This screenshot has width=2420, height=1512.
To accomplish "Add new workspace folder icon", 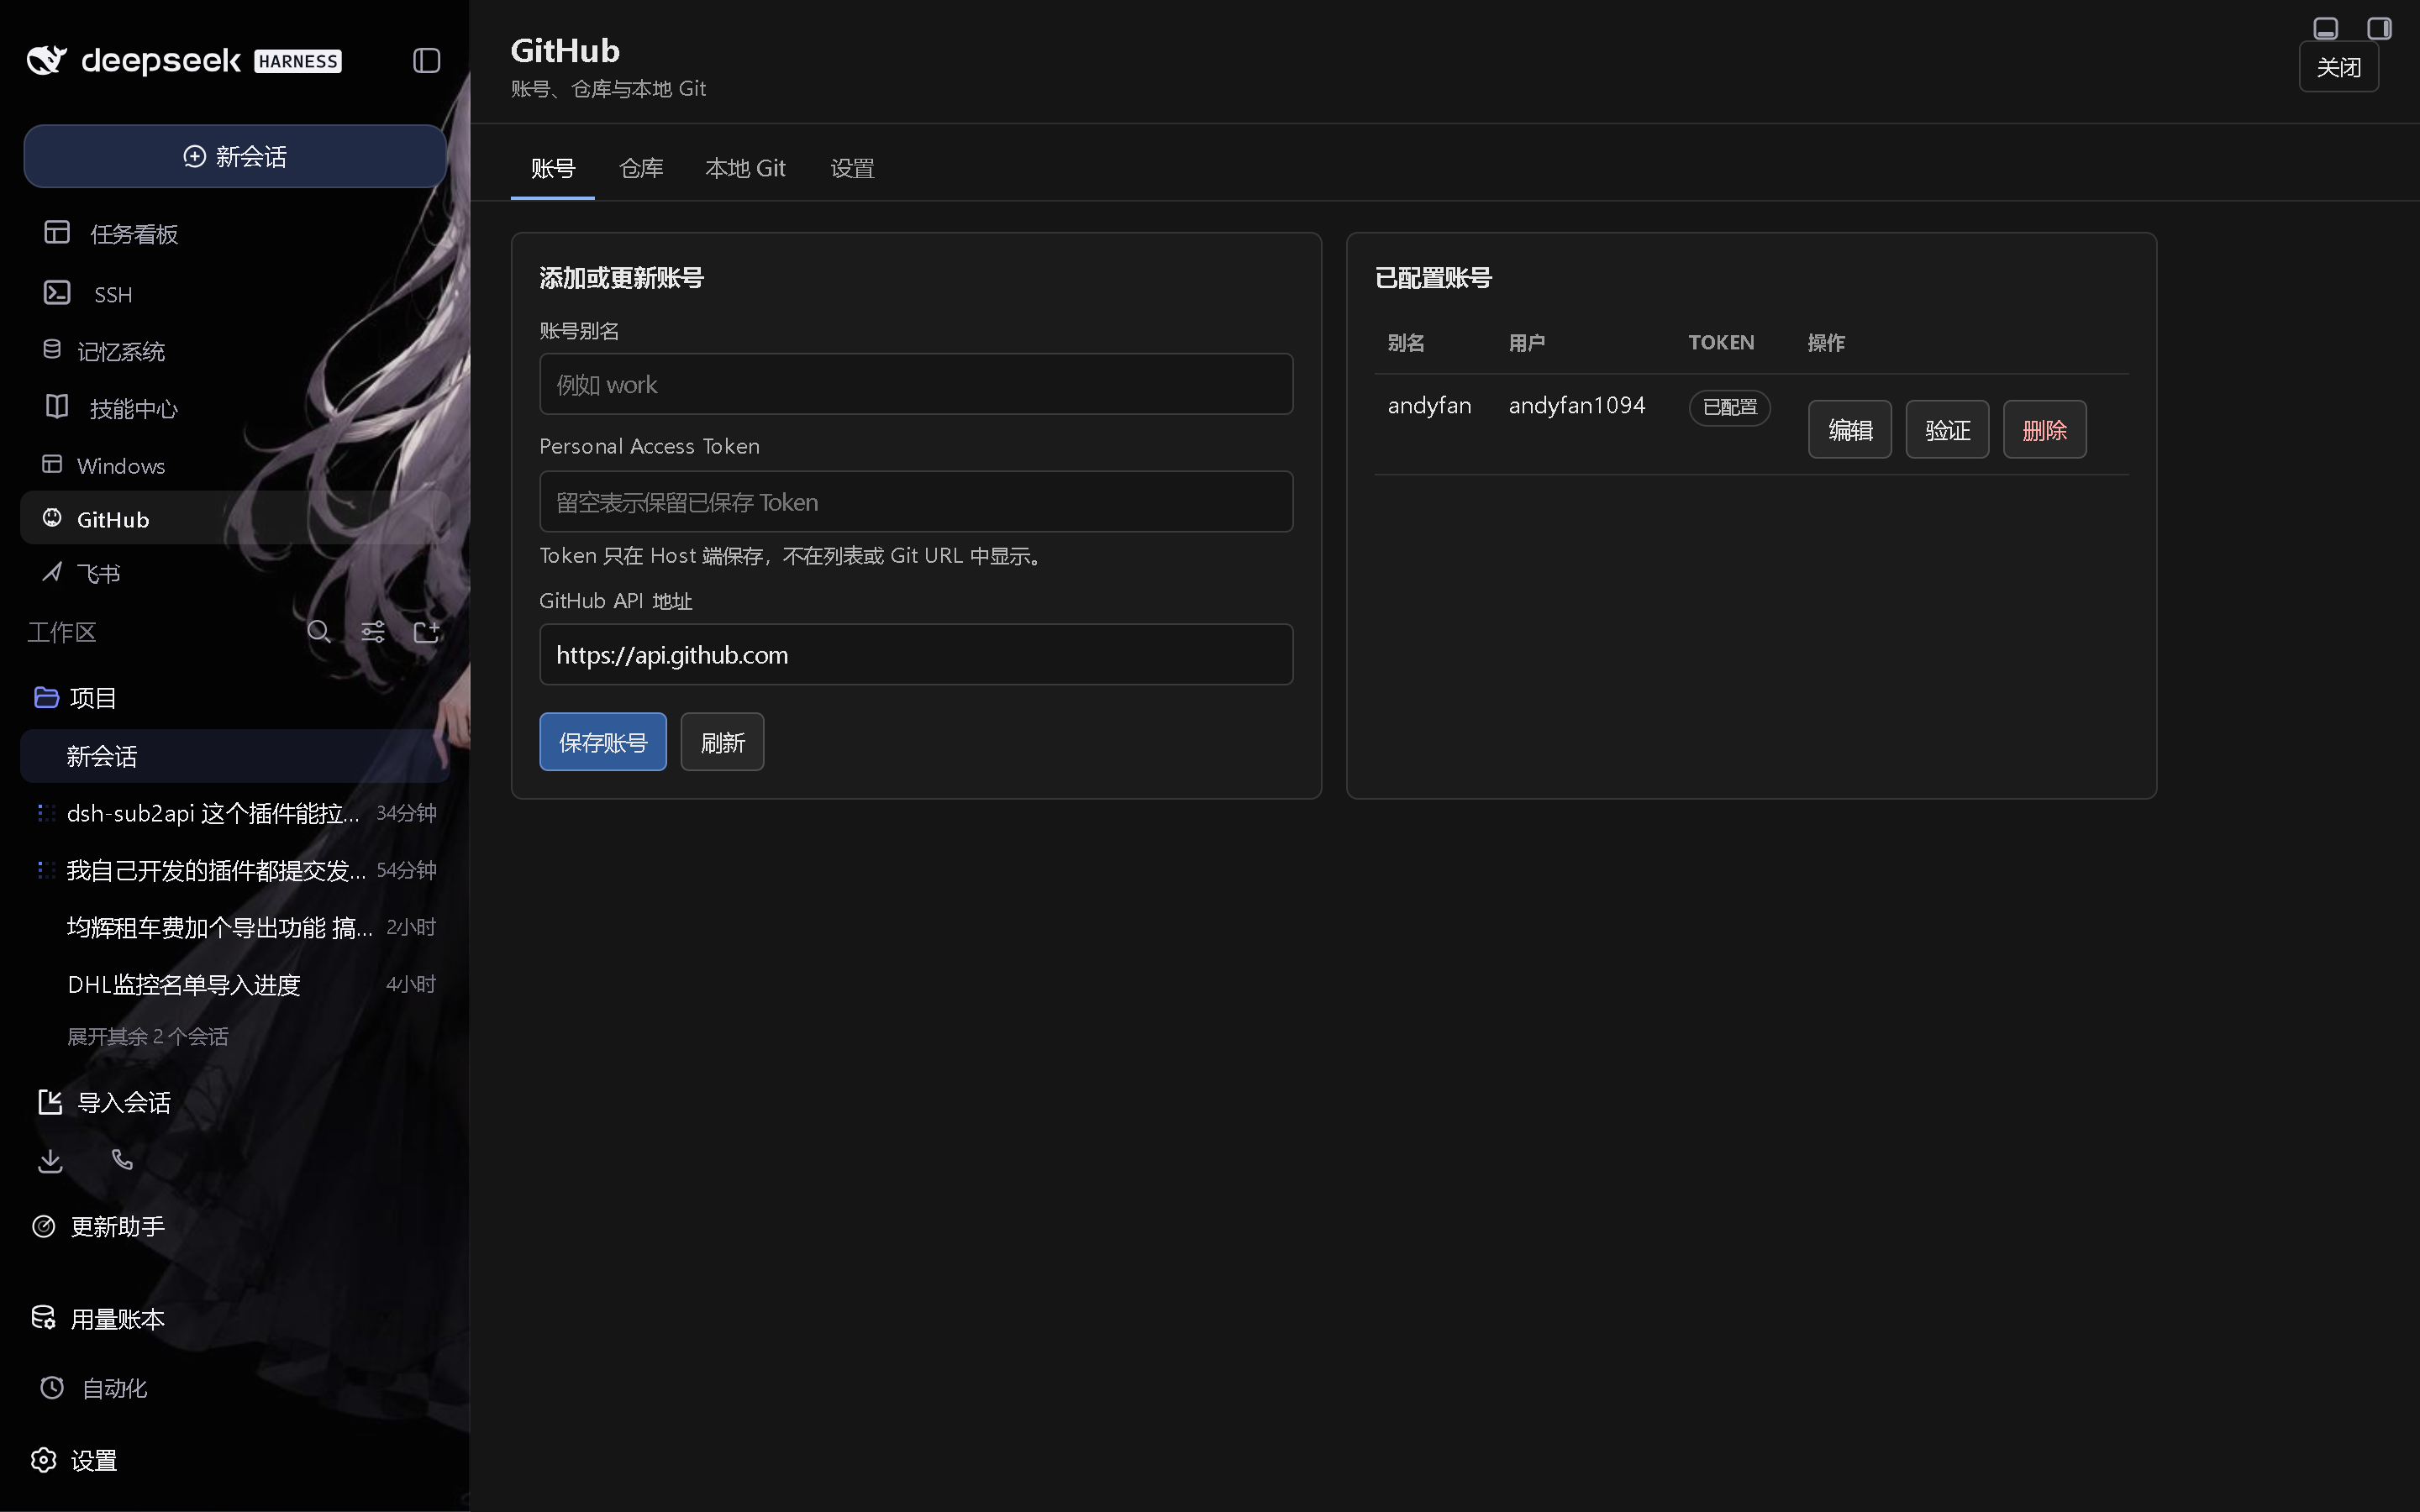I will (x=427, y=631).
